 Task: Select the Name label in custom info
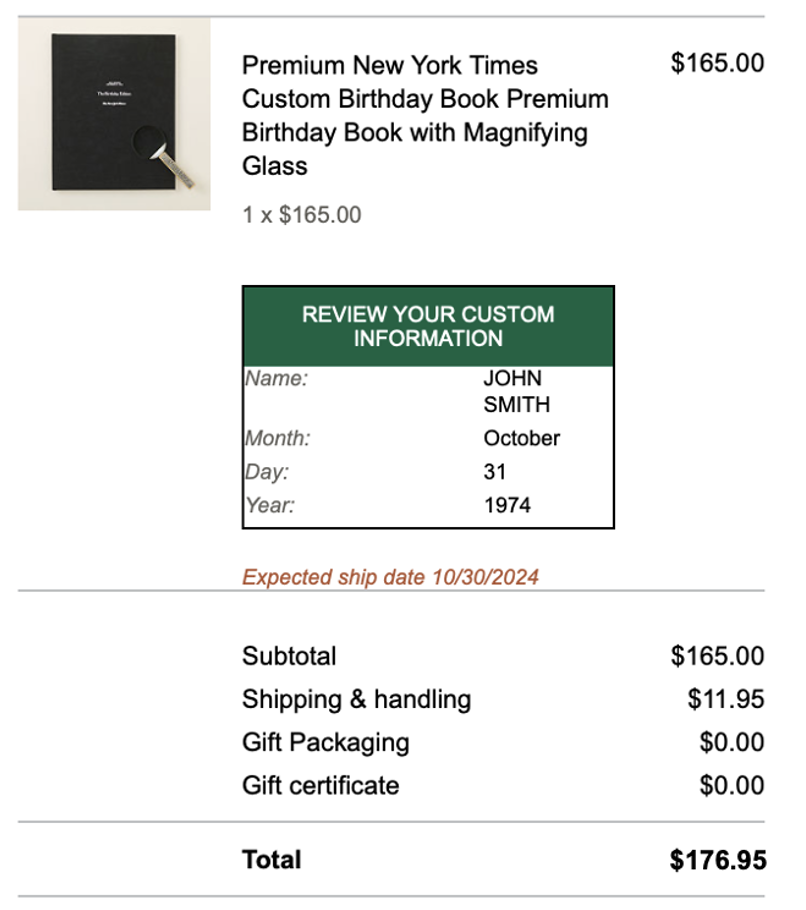coord(276,378)
